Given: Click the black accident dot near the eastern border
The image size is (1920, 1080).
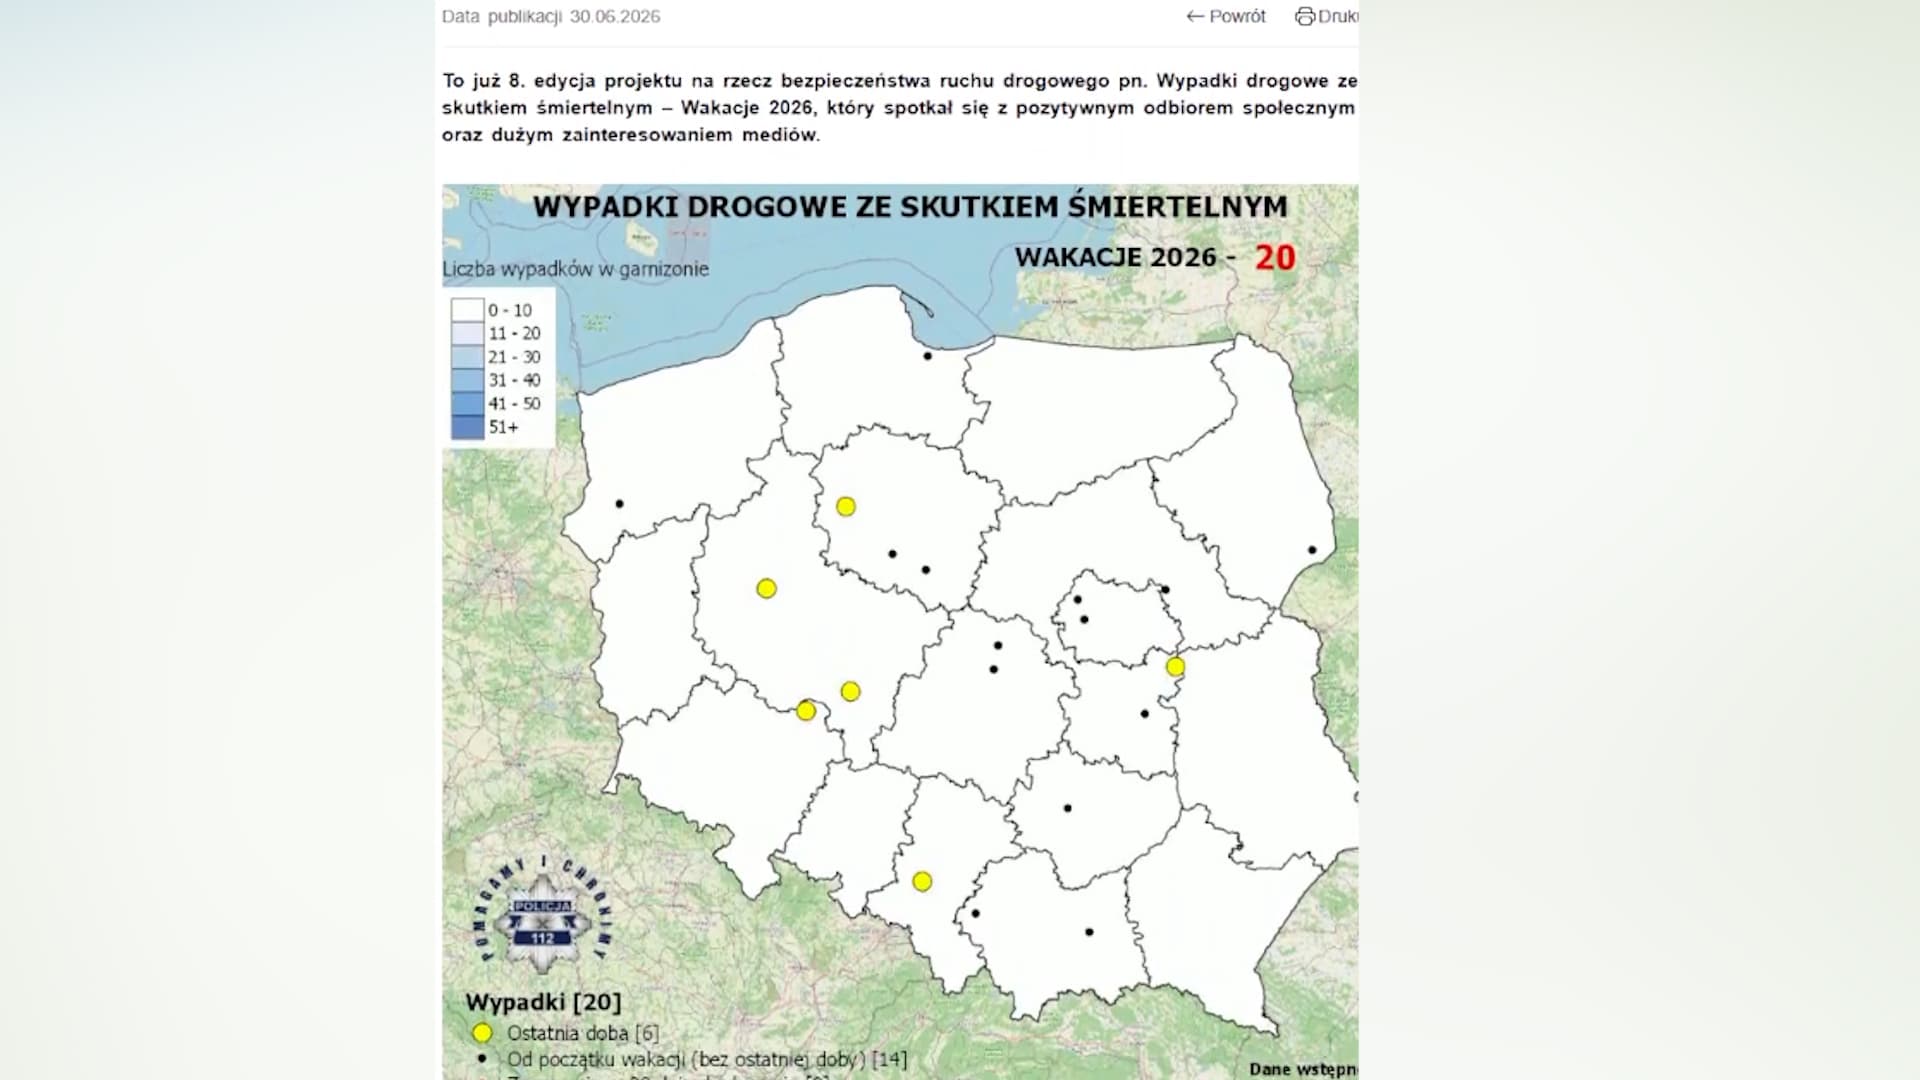Looking at the screenshot, I should (x=1312, y=550).
